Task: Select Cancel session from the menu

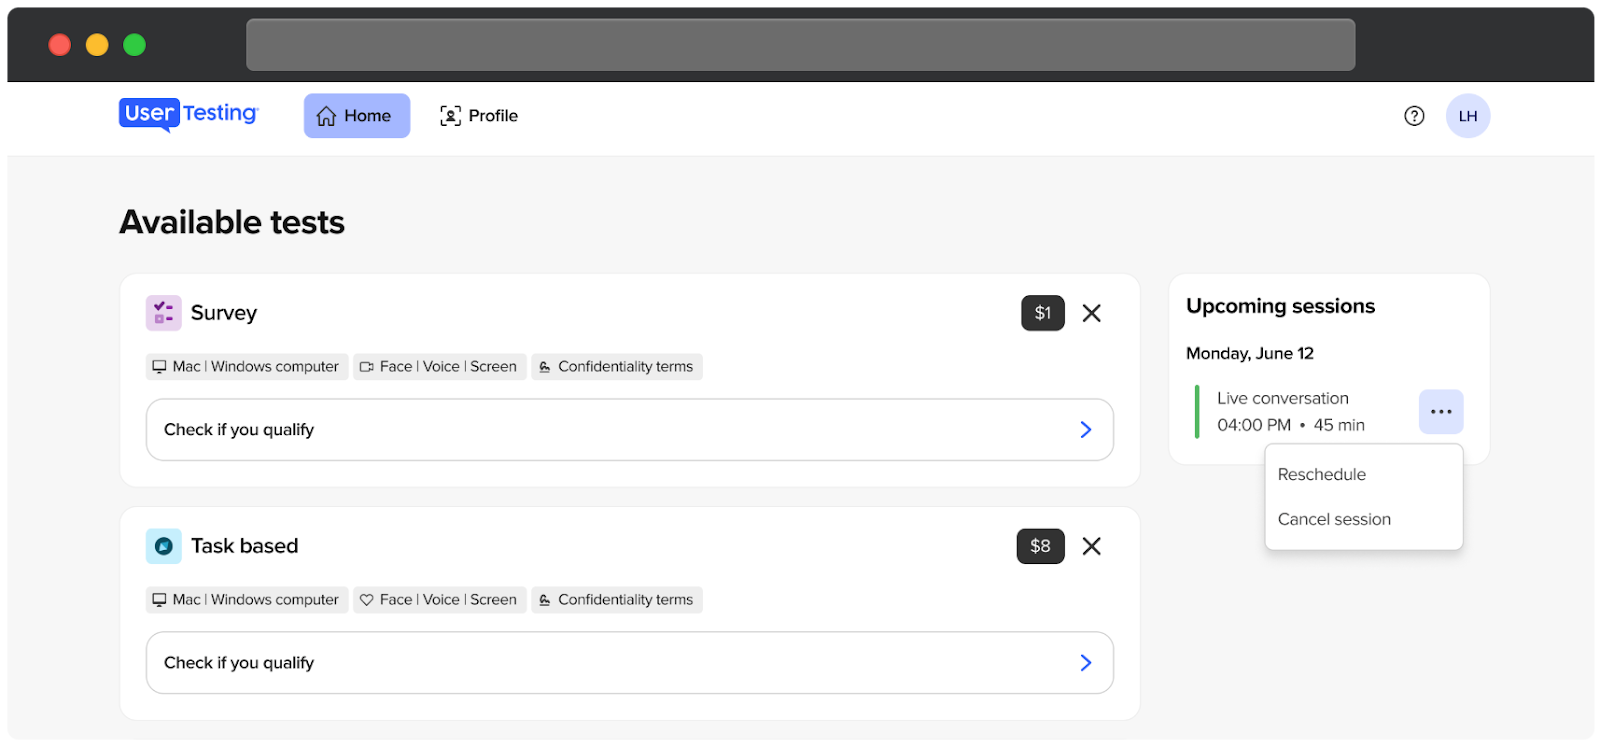Action: [x=1364, y=520]
